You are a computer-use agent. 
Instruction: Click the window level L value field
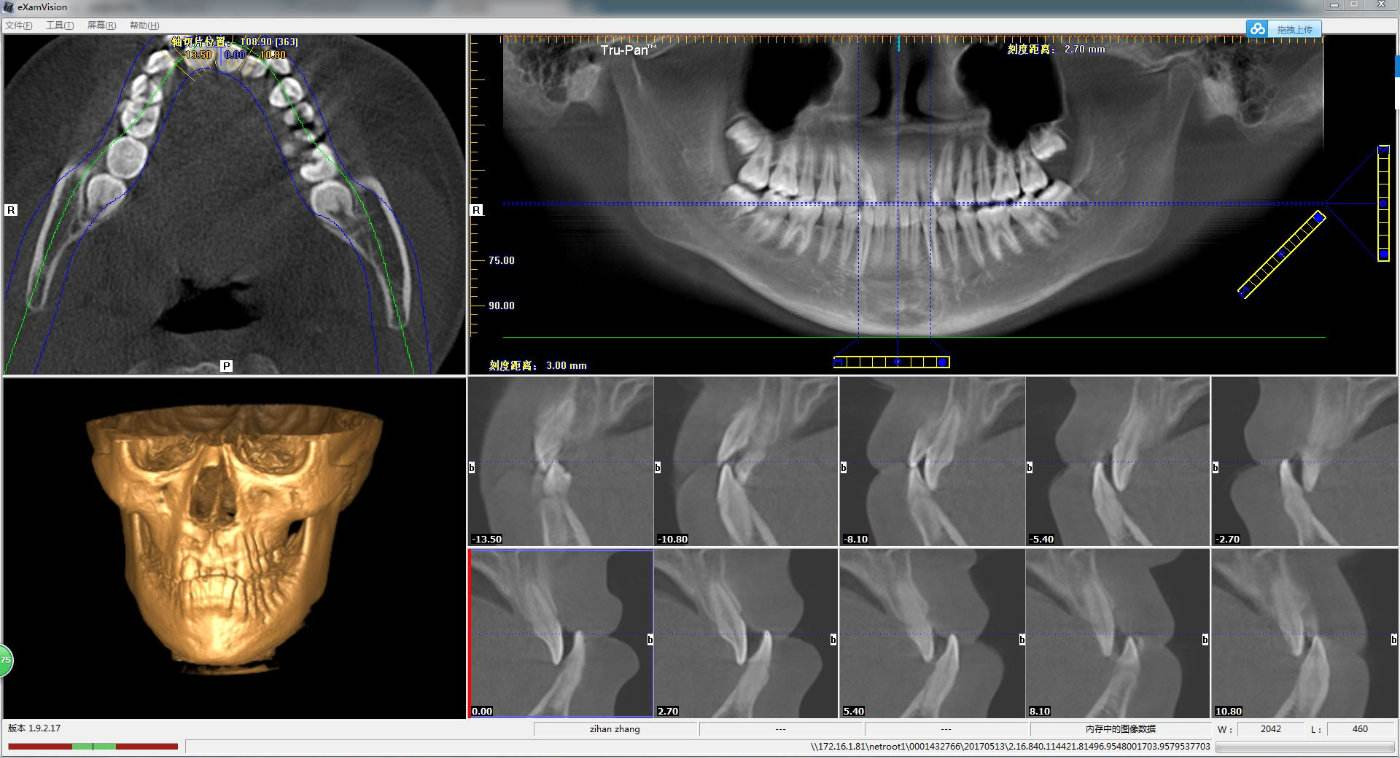(x=1359, y=729)
